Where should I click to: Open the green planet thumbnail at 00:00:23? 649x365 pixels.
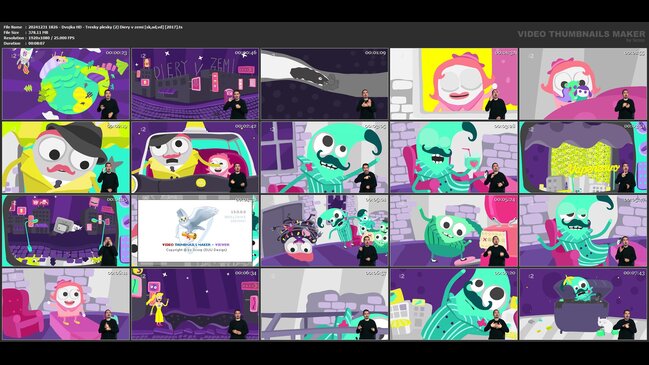point(66,84)
